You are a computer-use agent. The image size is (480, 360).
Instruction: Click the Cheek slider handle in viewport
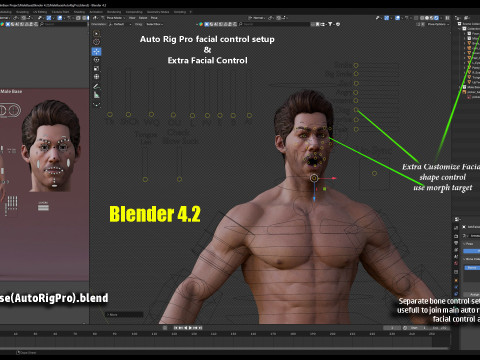[x=179, y=179]
